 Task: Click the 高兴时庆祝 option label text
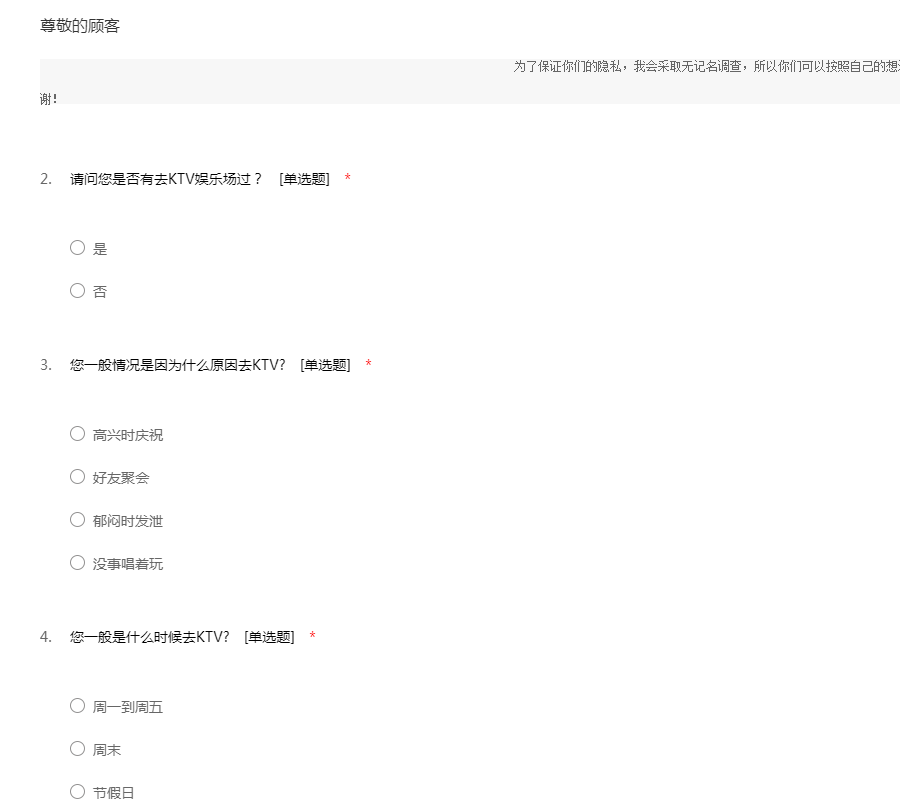[128, 435]
